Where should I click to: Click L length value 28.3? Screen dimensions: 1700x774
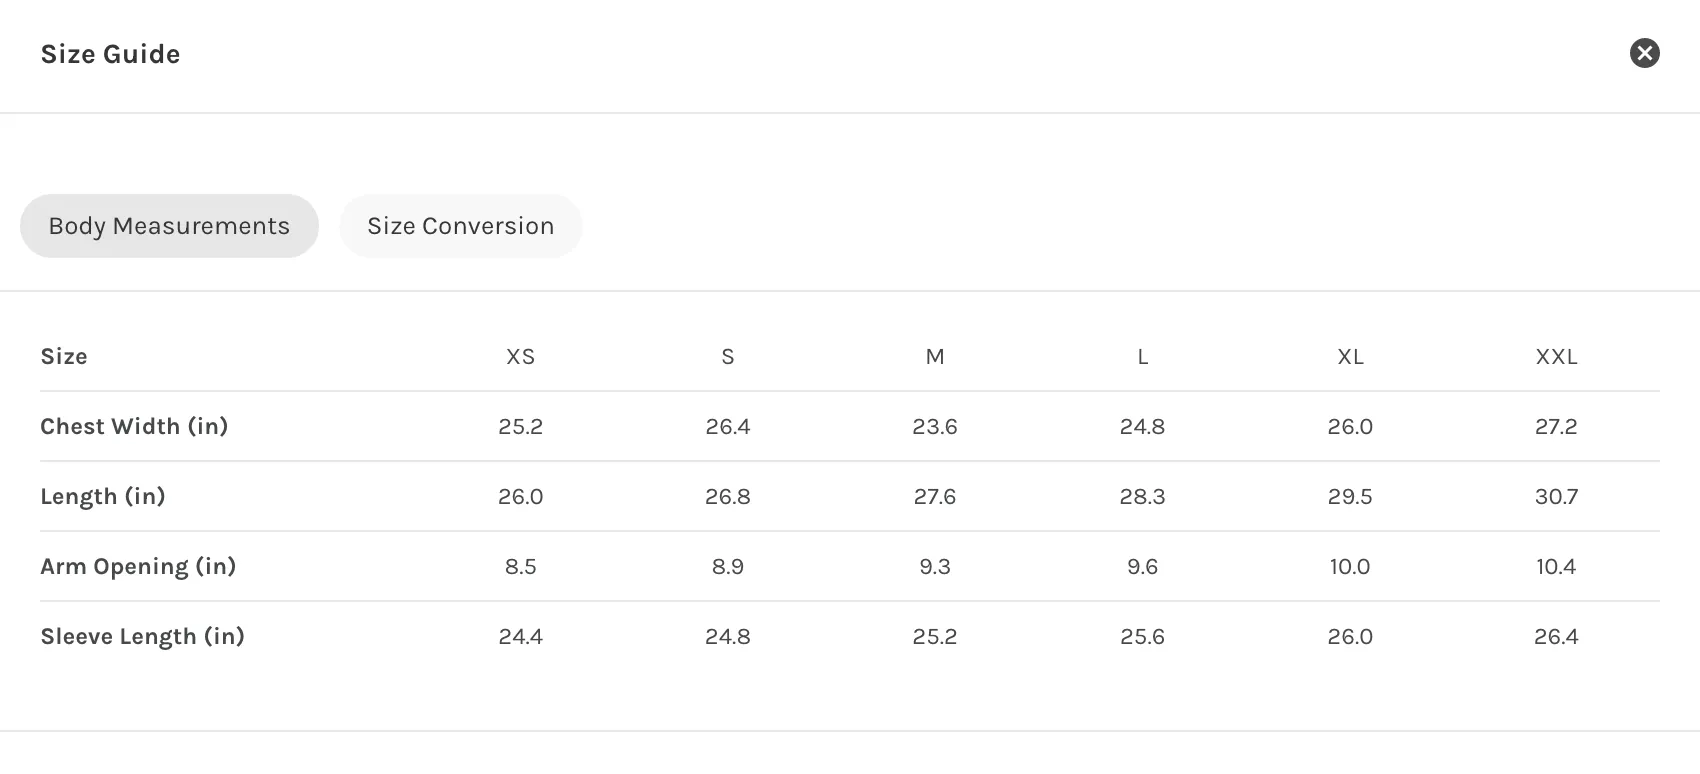pos(1143,497)
